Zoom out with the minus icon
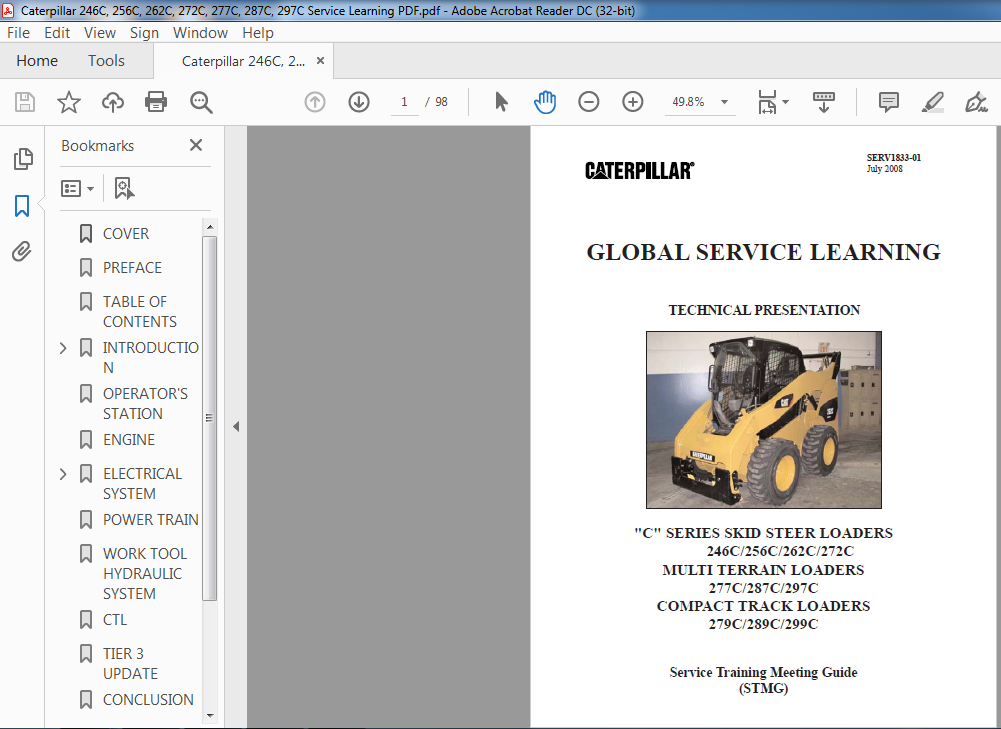The height and width of the screenshot is (729, 1001). 589,102
